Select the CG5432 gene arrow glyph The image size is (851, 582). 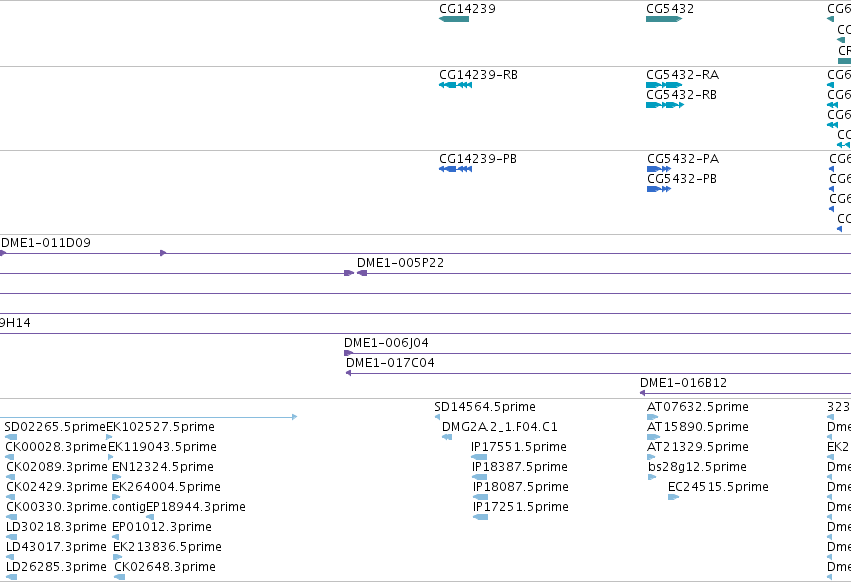(x=664, y=19)
